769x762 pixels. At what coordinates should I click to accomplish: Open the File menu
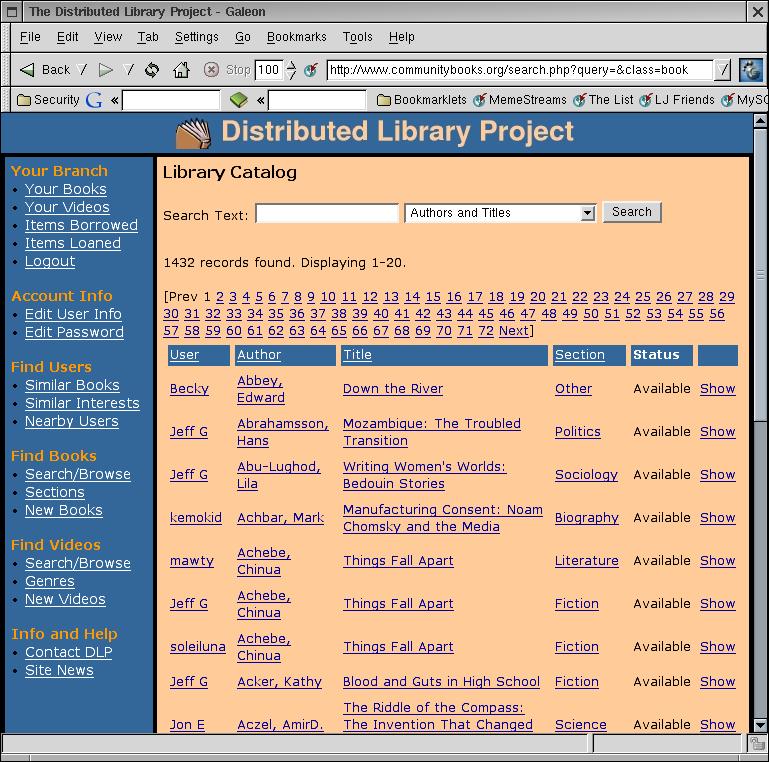pos(30,37)
